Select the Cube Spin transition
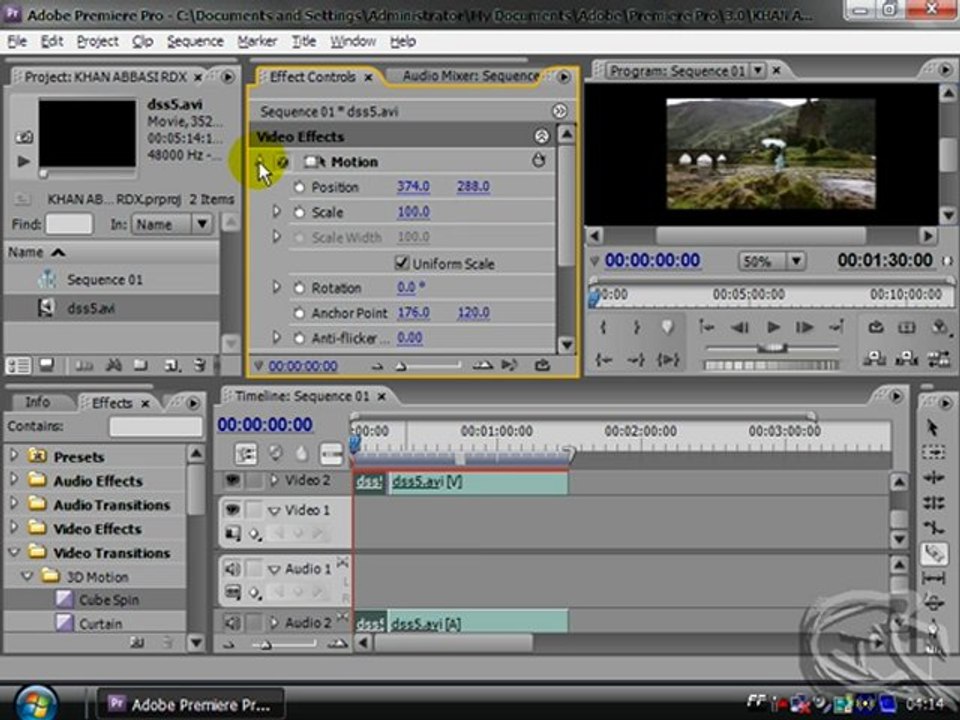Image resolution: width=960 pixels, height=720 pixels. tap(108, 599)
